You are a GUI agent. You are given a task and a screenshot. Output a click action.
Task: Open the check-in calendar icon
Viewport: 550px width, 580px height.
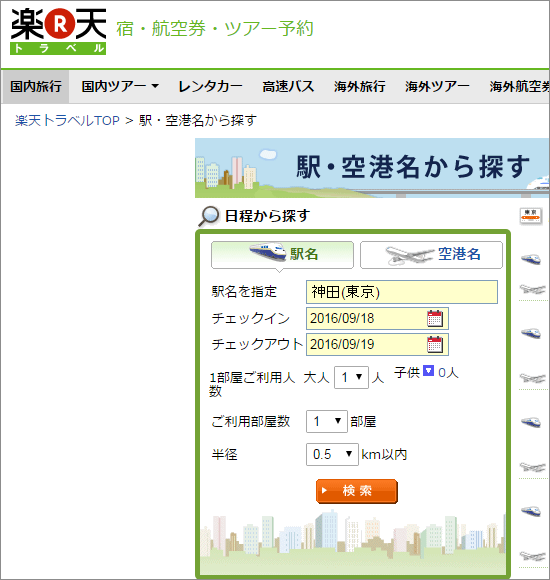click(x=435, y=318)
